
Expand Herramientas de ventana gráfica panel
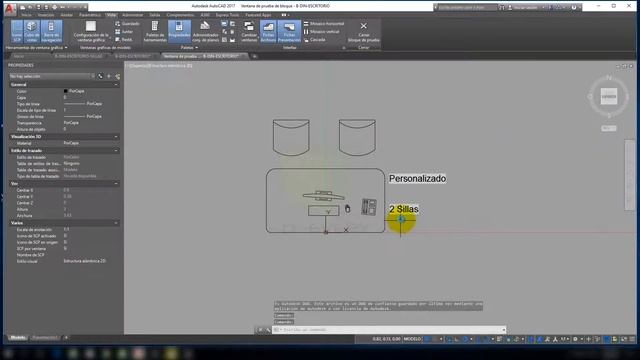pos(37,48)
